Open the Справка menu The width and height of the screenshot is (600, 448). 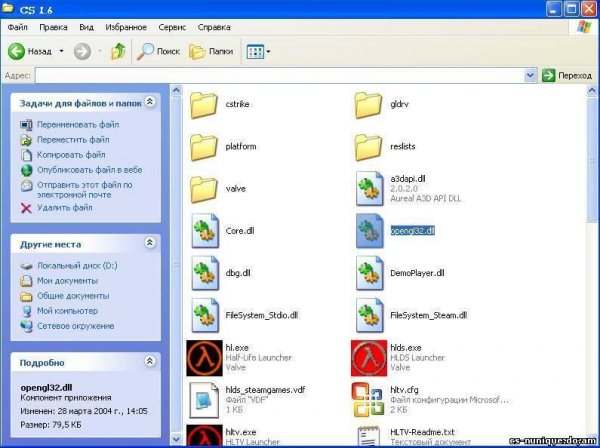tap(214, 27)
